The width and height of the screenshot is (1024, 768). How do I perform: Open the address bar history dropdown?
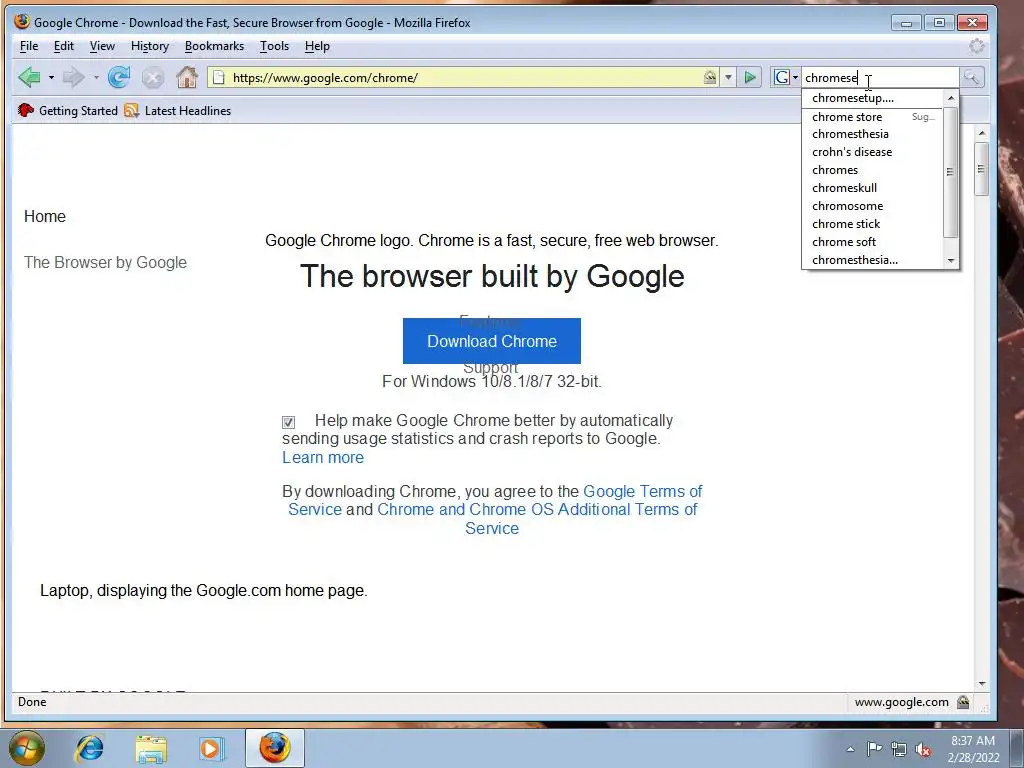[728, 78]
